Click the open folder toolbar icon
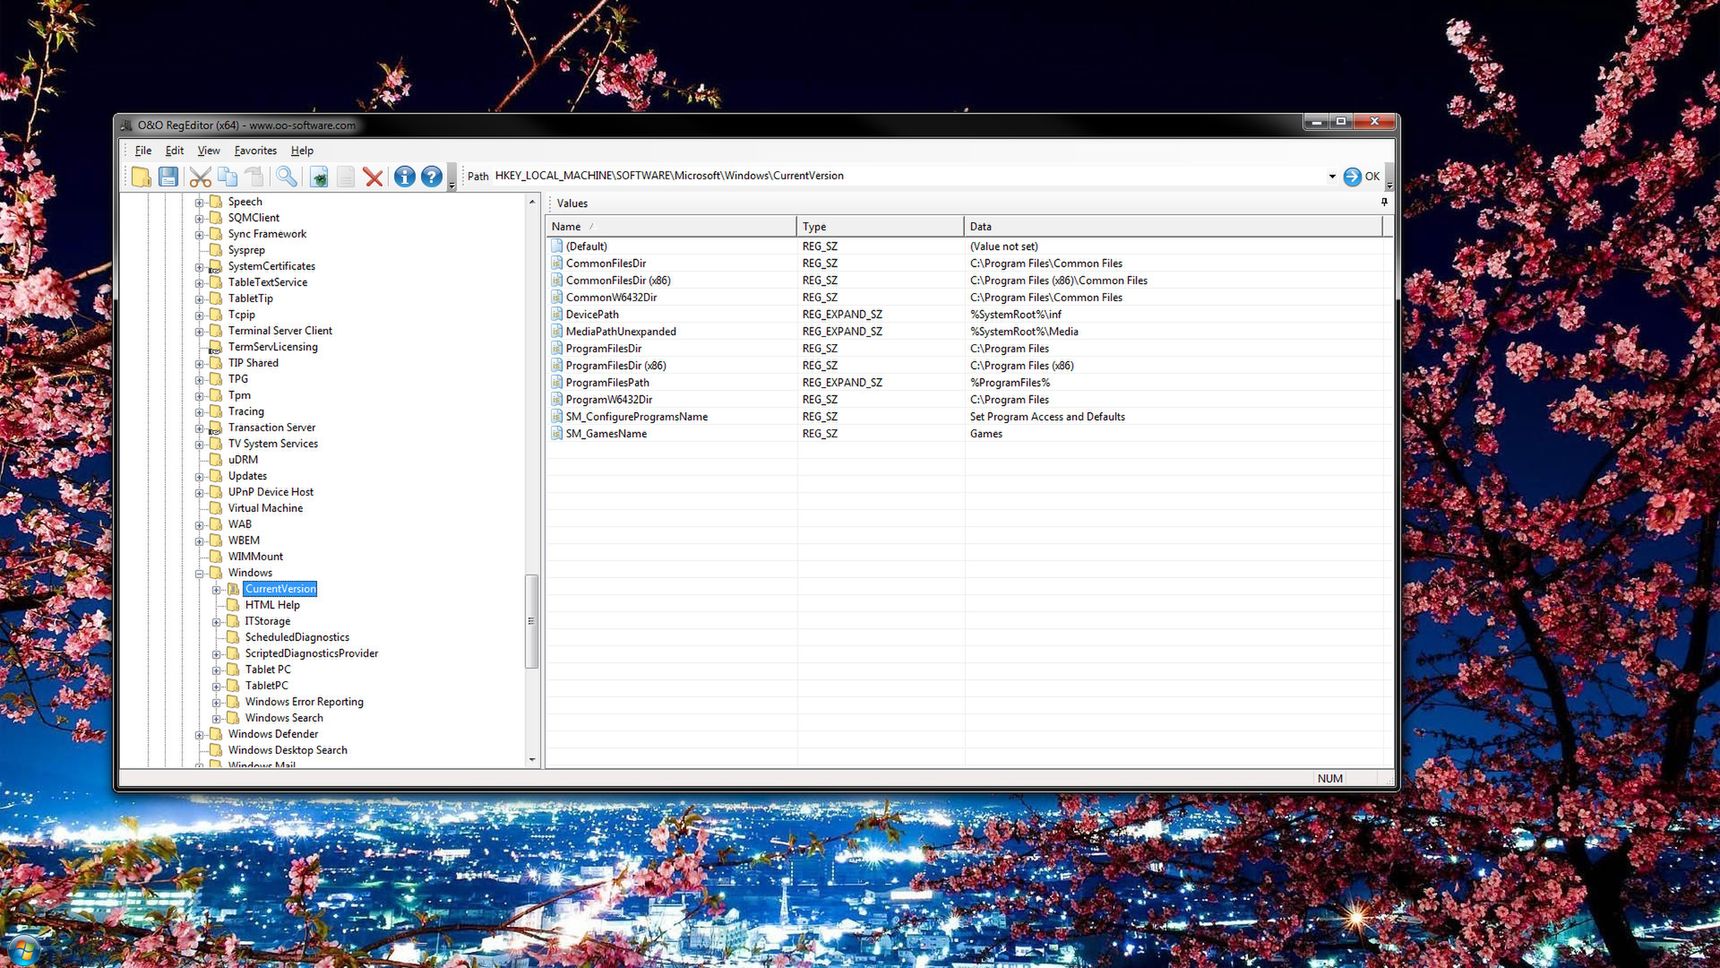Screen dimensions: 1720x968 click(x=141, y=177)
